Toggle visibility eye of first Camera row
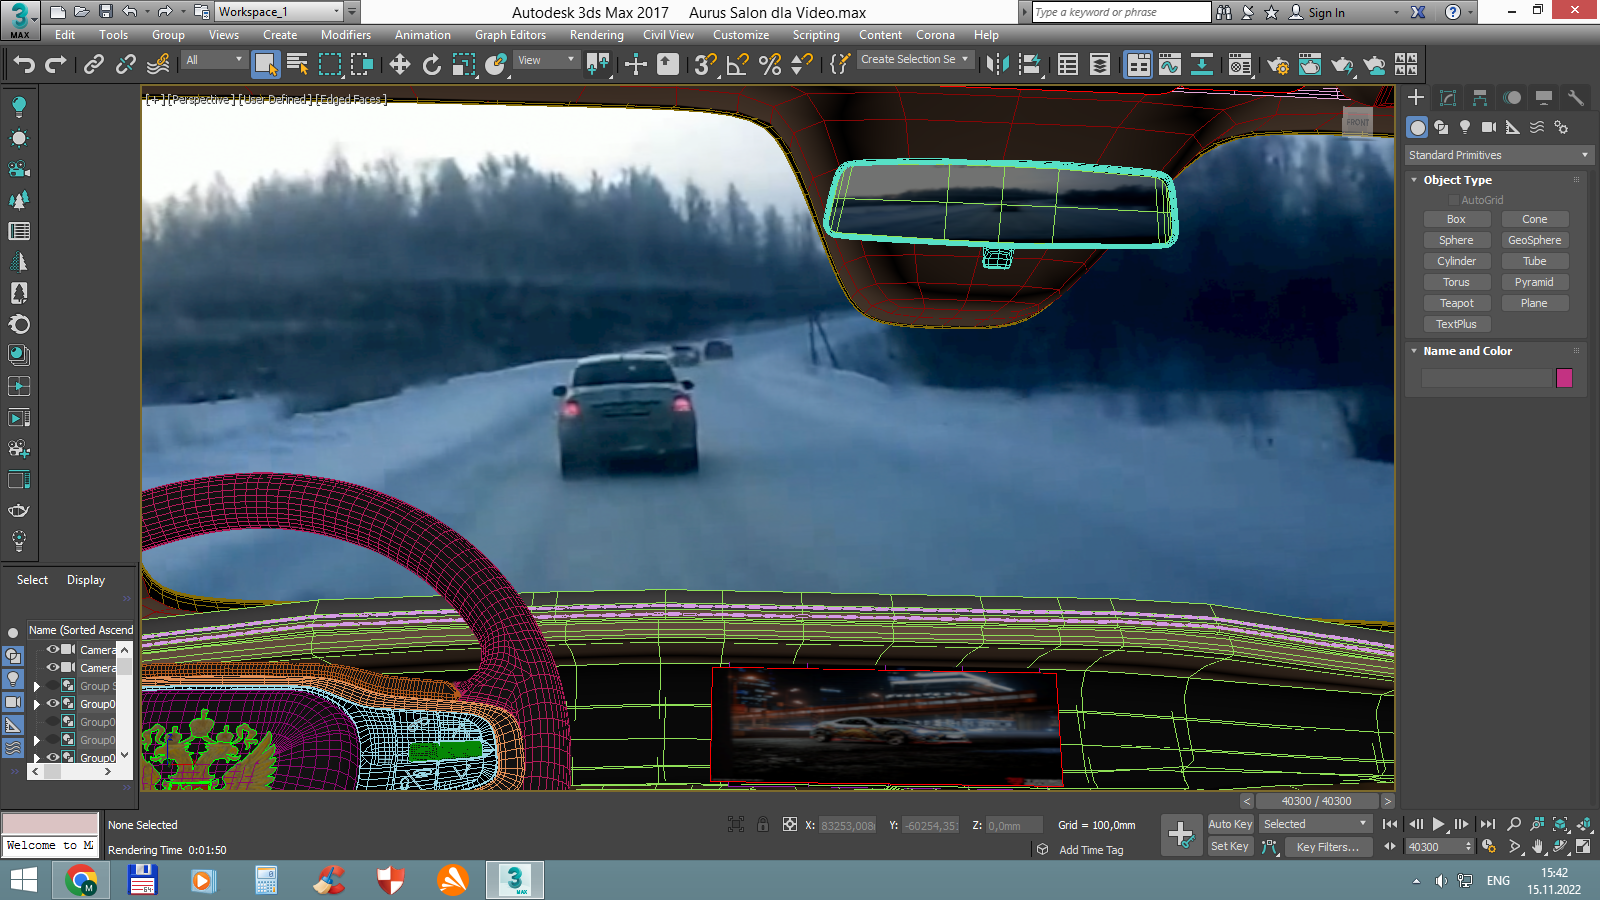The image size is (1600, 900). tap(53, 649)
